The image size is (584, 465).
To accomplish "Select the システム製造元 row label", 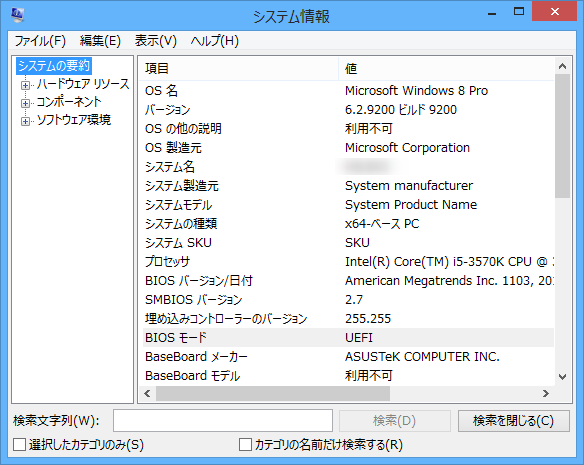I will coord(182,186).
